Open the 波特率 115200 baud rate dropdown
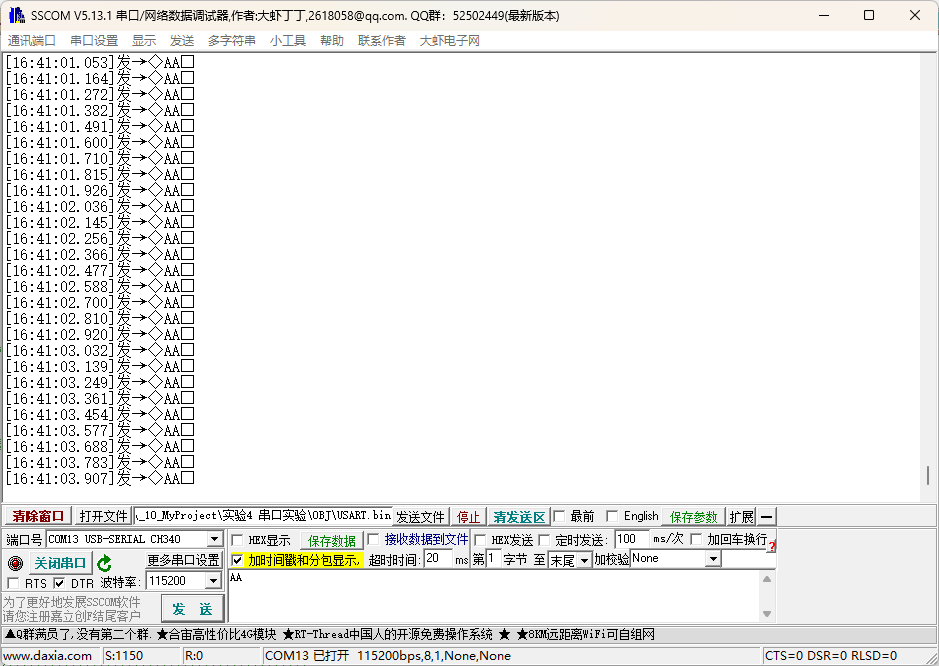Viewport: 939px width, 666px height. (x=213, y=581)
